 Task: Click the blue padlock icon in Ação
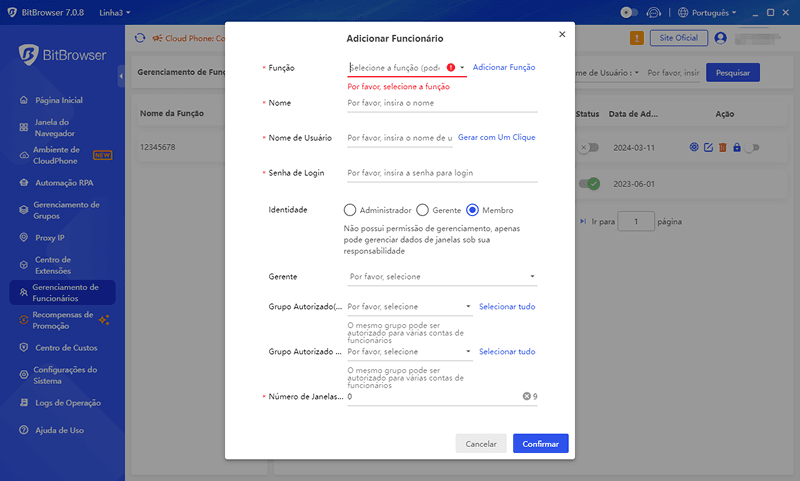pos(736,148)
